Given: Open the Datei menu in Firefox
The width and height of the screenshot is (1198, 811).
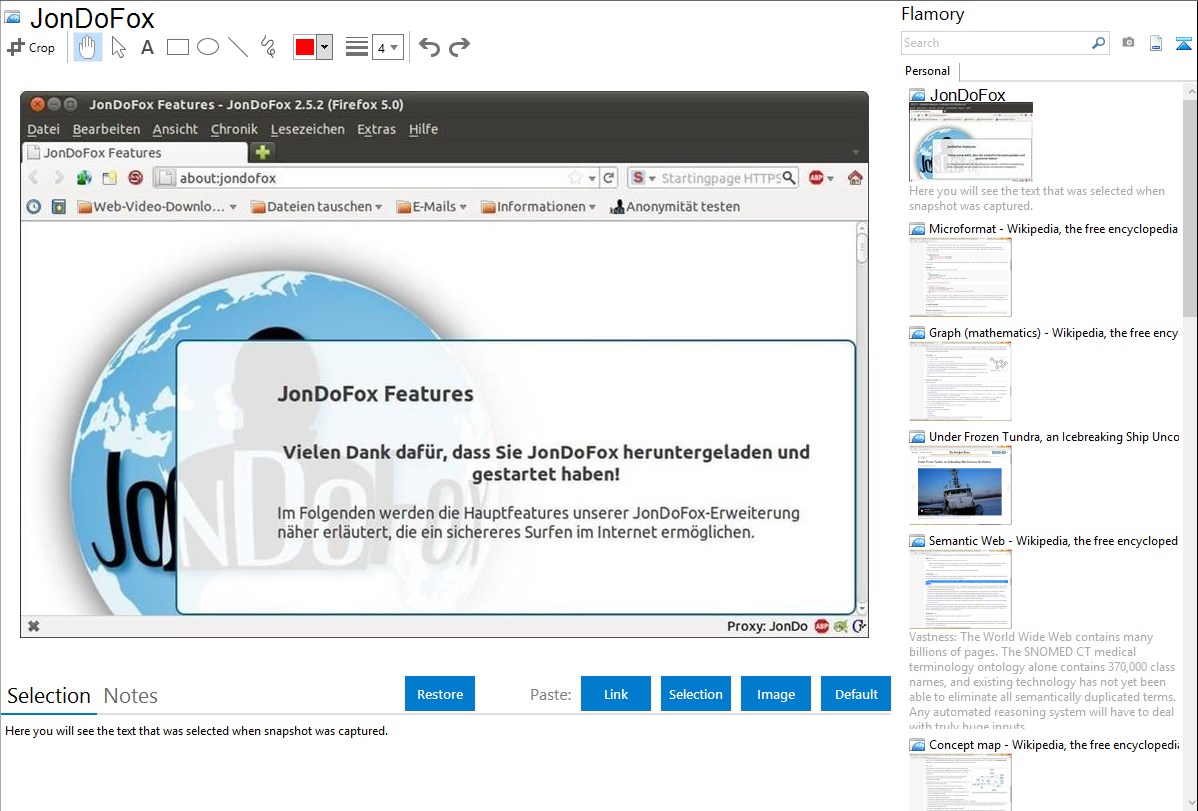Looking at the screenshot, I should click(x=44, y=129).
